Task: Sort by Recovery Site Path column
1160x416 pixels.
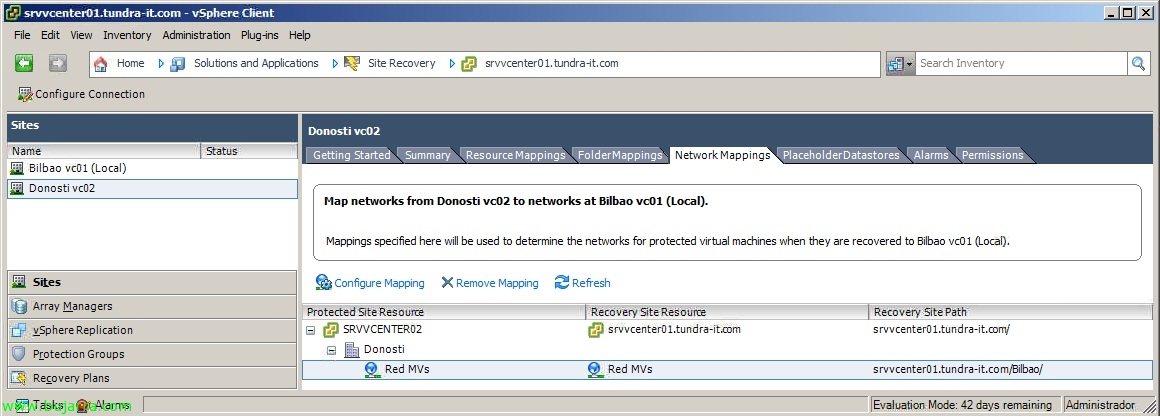Action: [x=1011, y=312]
